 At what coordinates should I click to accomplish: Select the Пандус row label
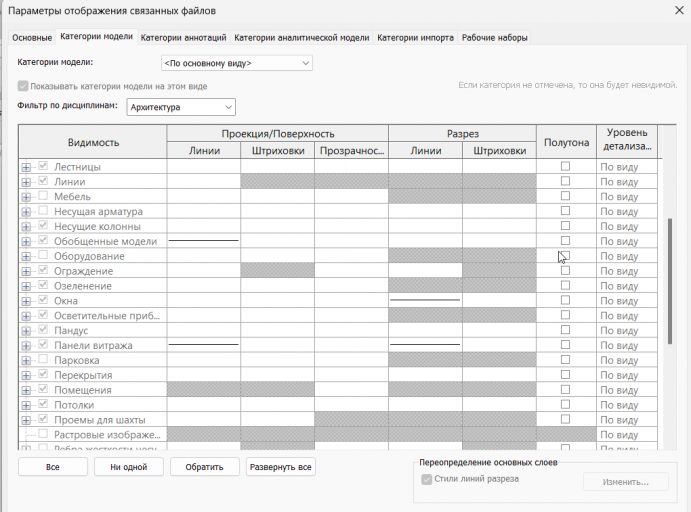[x=71, y=331]
